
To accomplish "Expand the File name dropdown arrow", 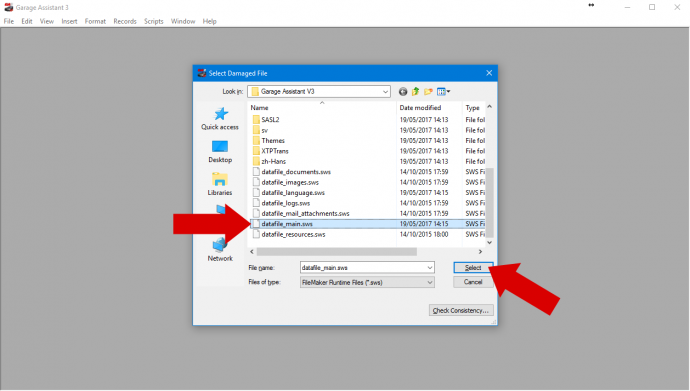I will pos(429,267).
